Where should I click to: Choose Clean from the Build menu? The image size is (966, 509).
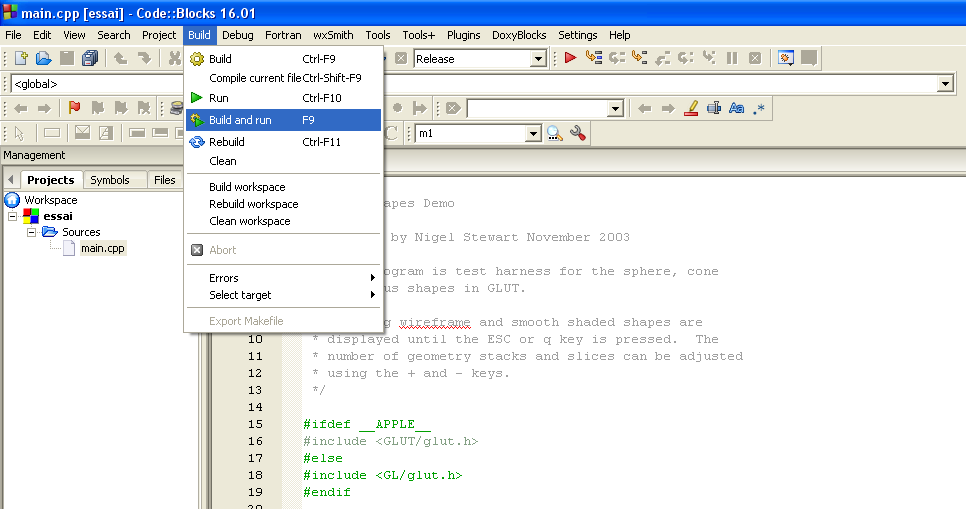click(x=283, y=161)
